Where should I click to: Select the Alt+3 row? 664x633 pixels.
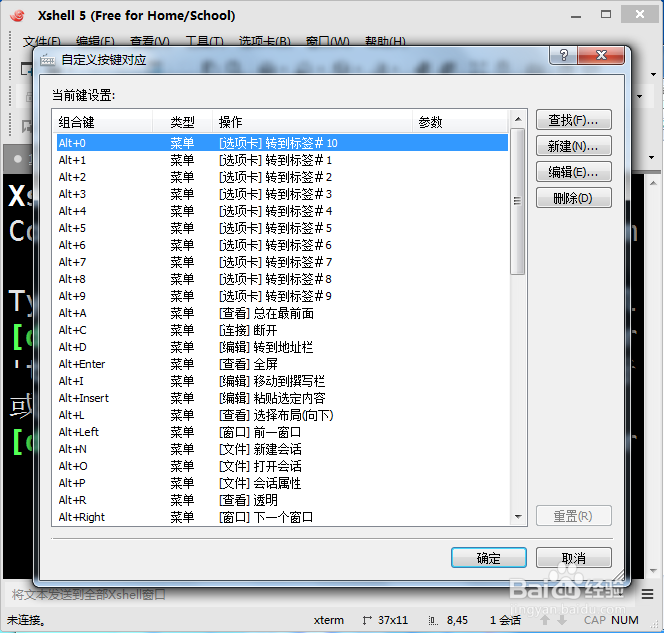pyautogui.click(x=282, y=194)
